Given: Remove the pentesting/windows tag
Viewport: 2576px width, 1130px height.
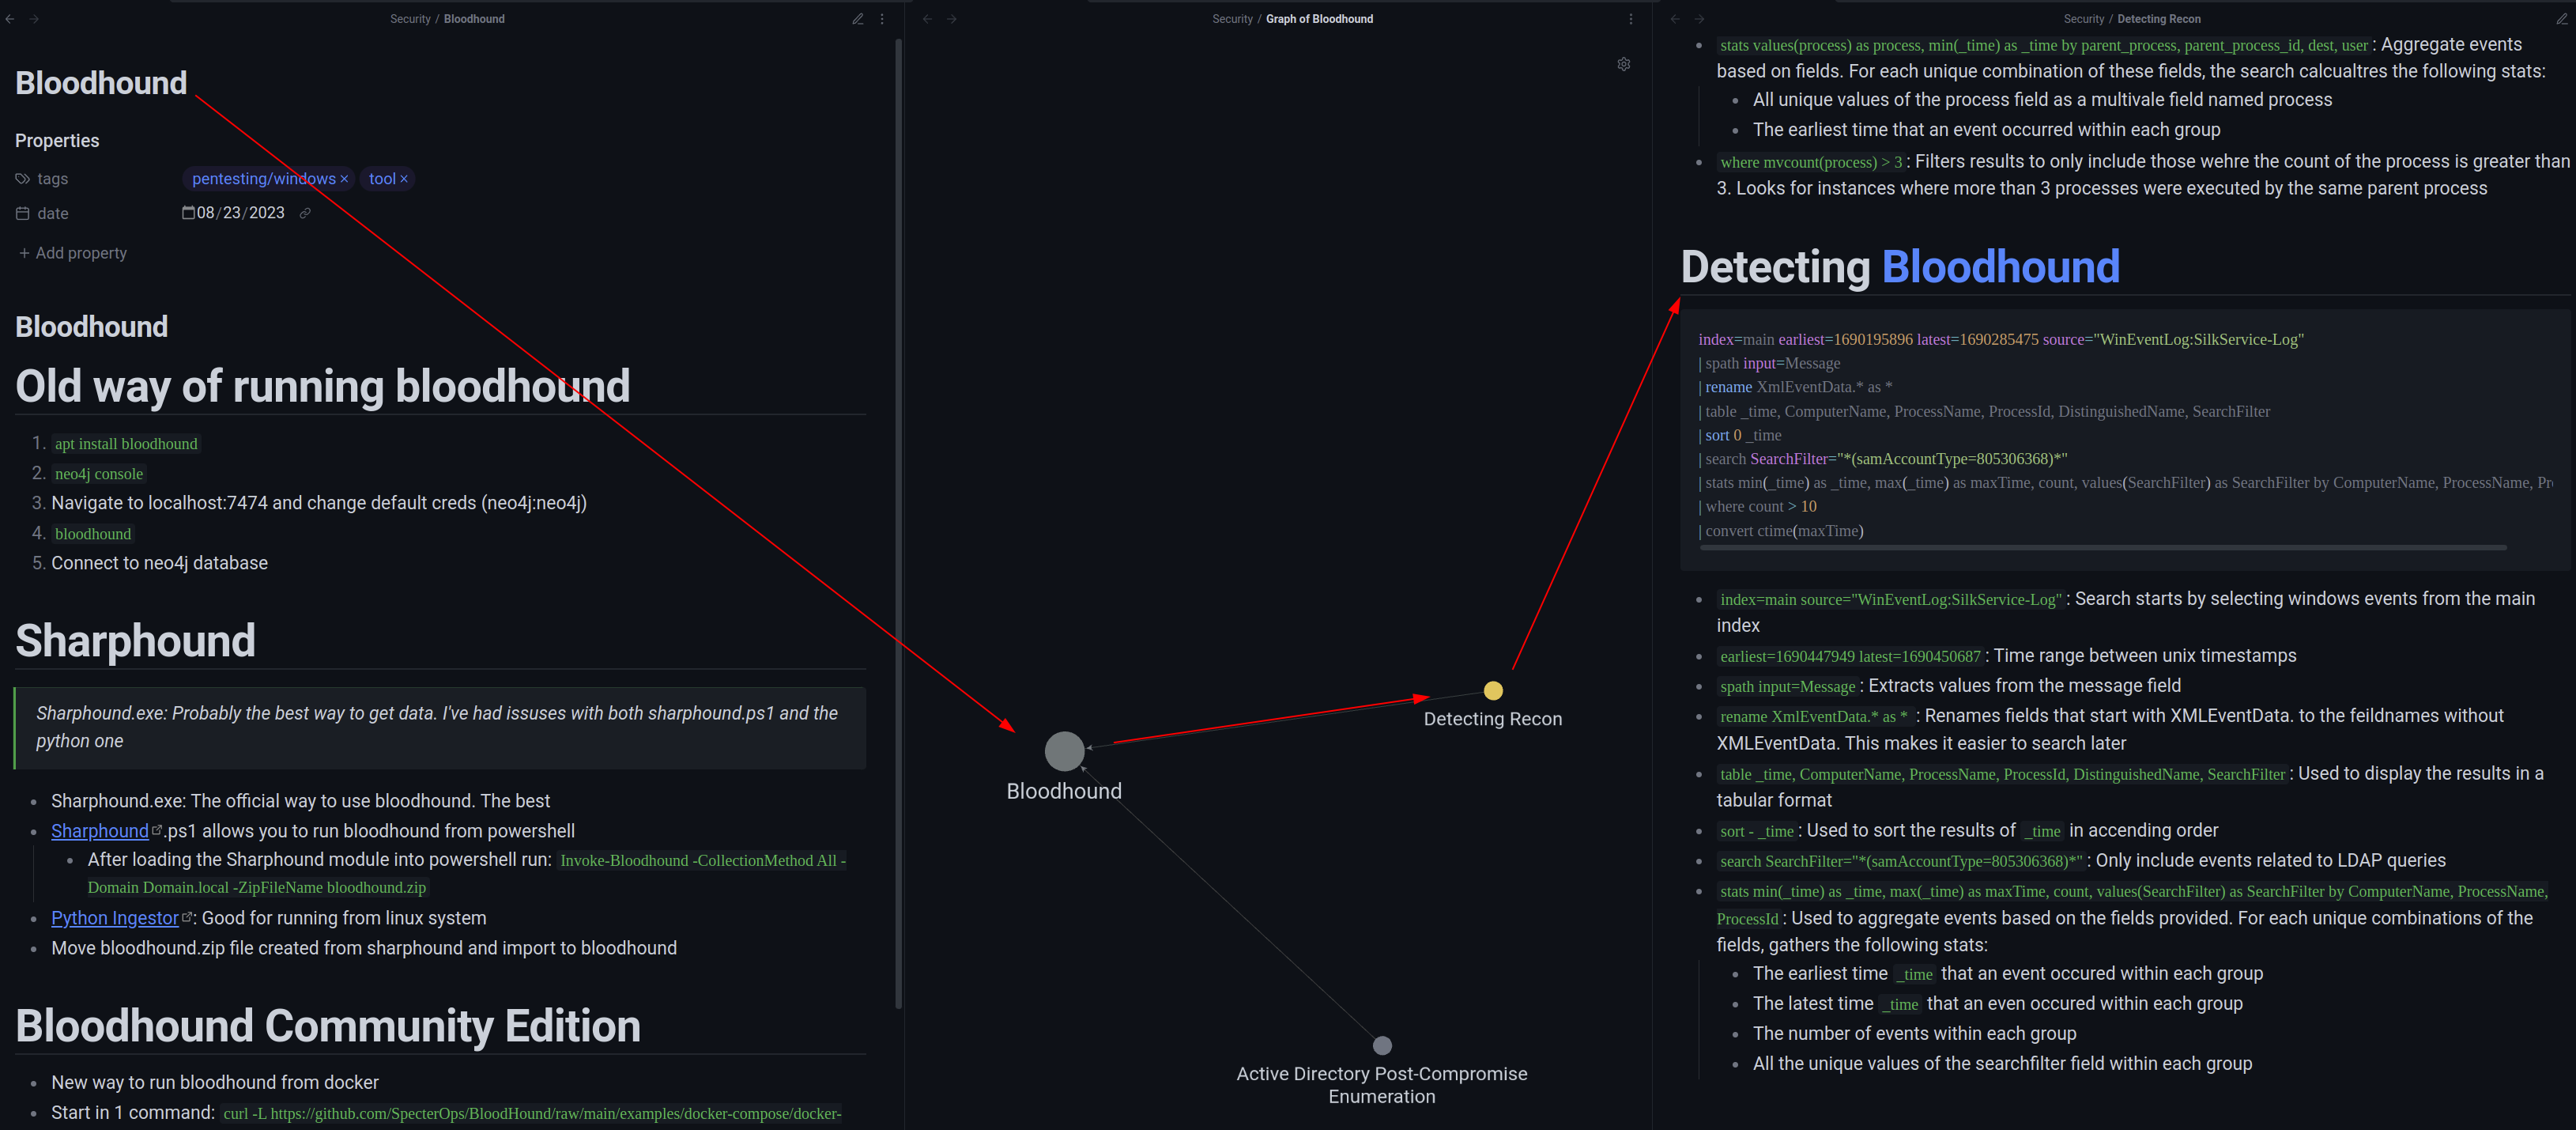Looking at the screenshot, I should [344, 179].
